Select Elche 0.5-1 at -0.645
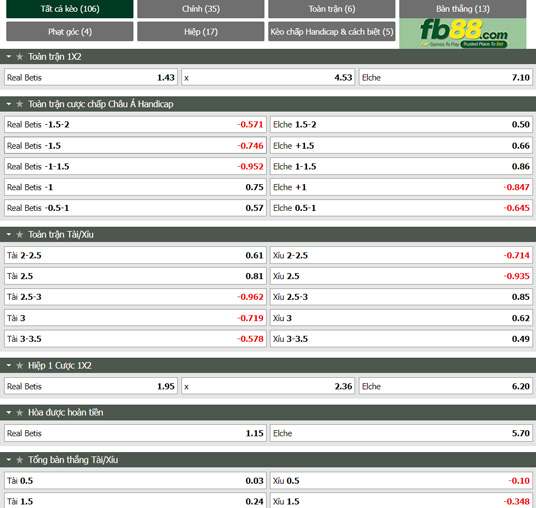 [401, 208]
